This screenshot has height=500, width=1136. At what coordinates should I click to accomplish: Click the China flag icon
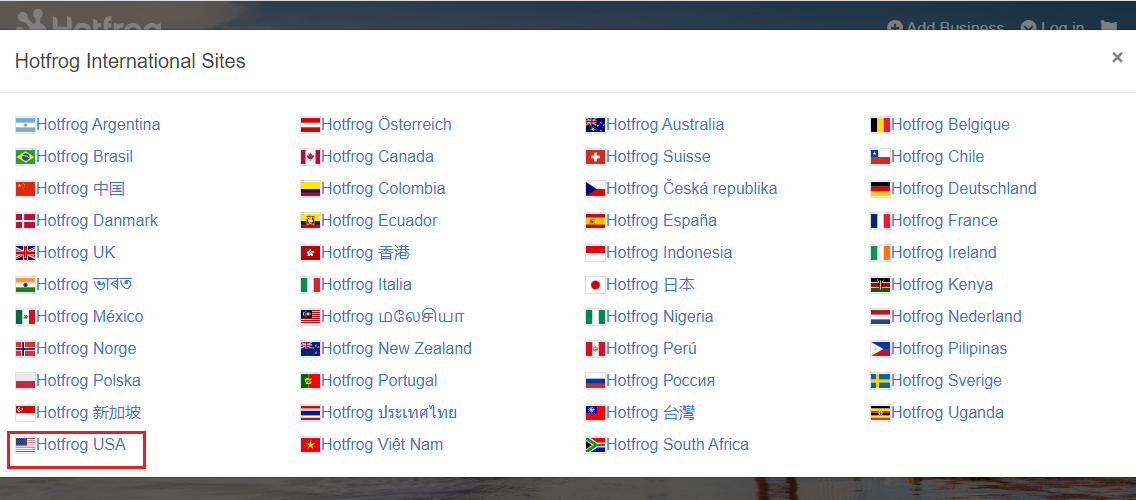click(x=25, y=189)
